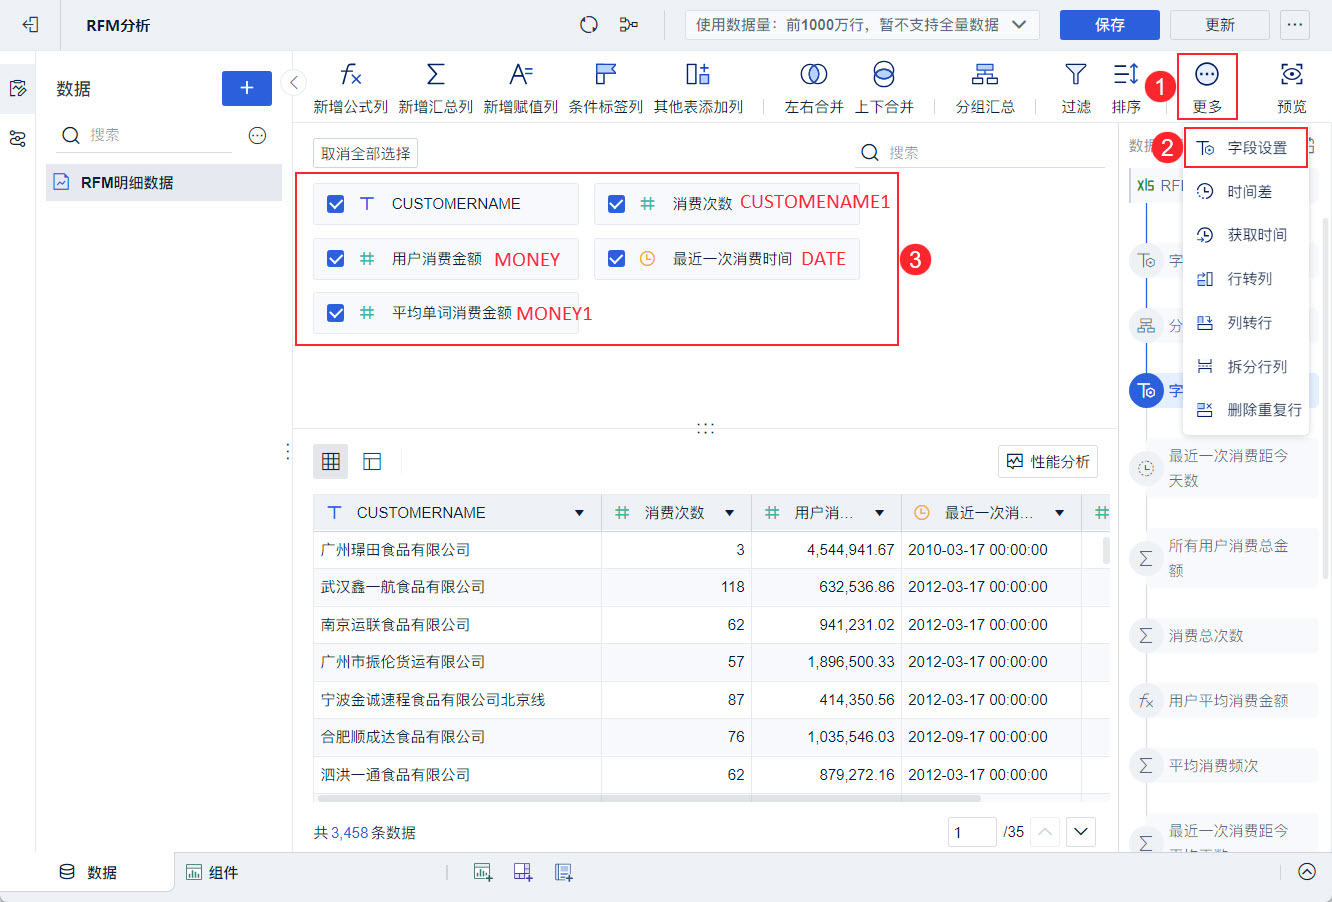
Task: Click the 保存 button
Action: pyautogui.click(x=1110, y=24)
